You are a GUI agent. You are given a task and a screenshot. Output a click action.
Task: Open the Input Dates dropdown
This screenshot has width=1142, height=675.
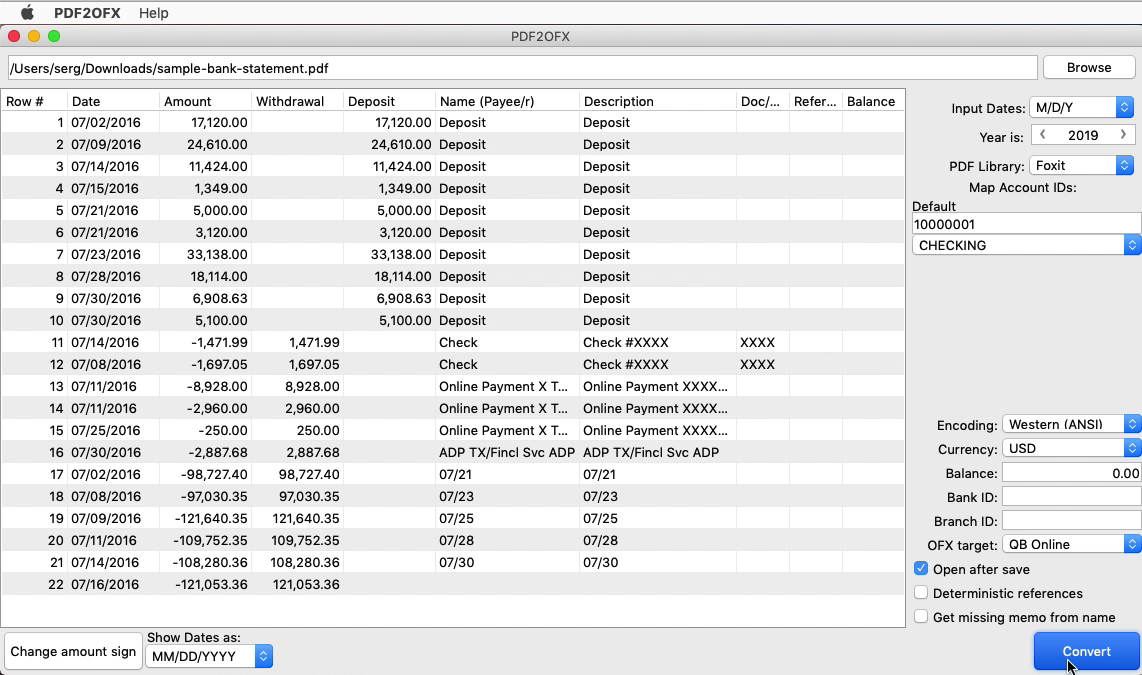[1082, 108]
